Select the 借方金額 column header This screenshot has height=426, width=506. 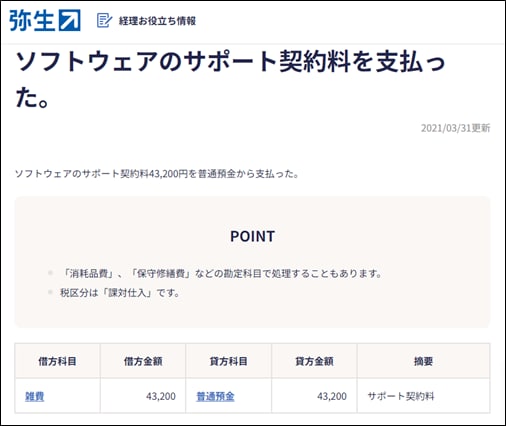pos(143,361)
